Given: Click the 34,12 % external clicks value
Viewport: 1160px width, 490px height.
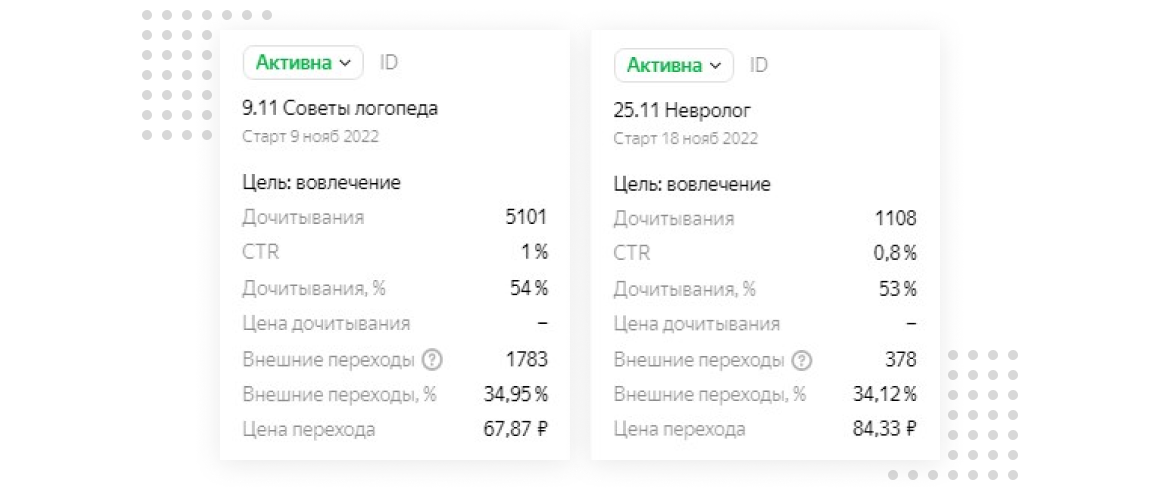Looking at the screenshot, I should (885, 394).
